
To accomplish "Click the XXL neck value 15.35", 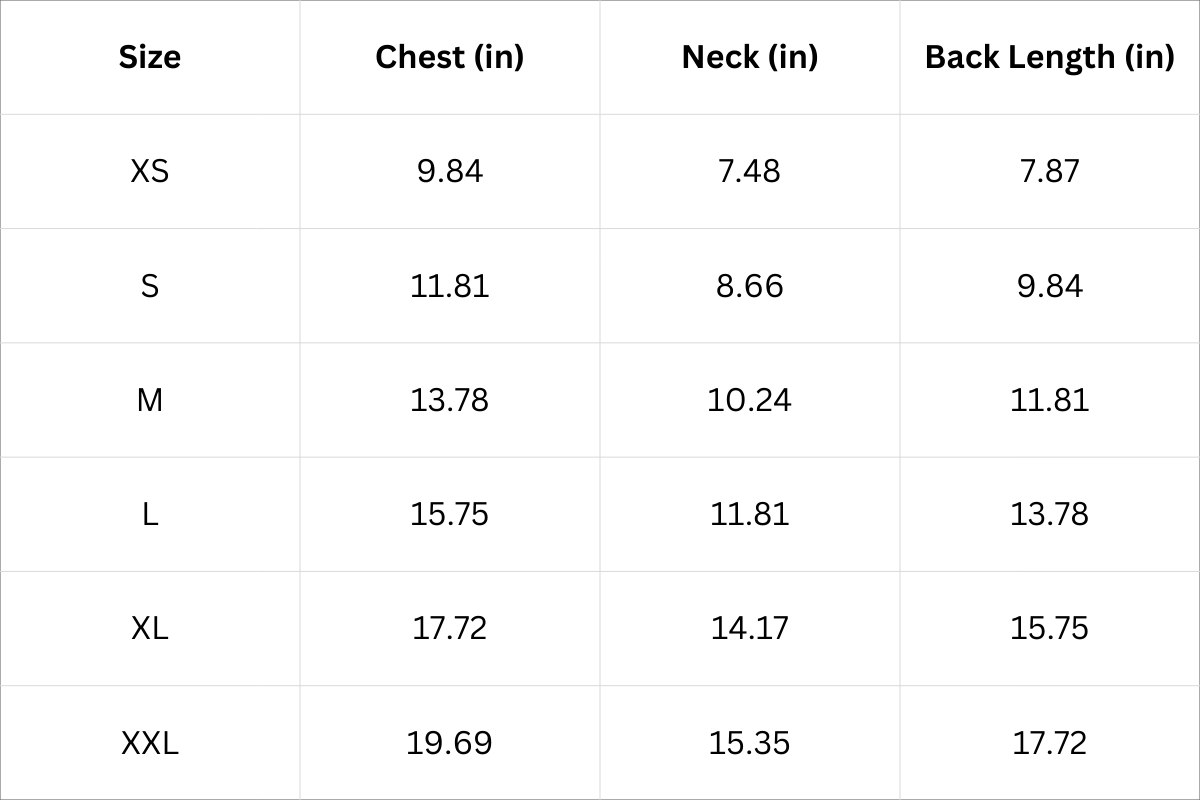I will [749, 743].
